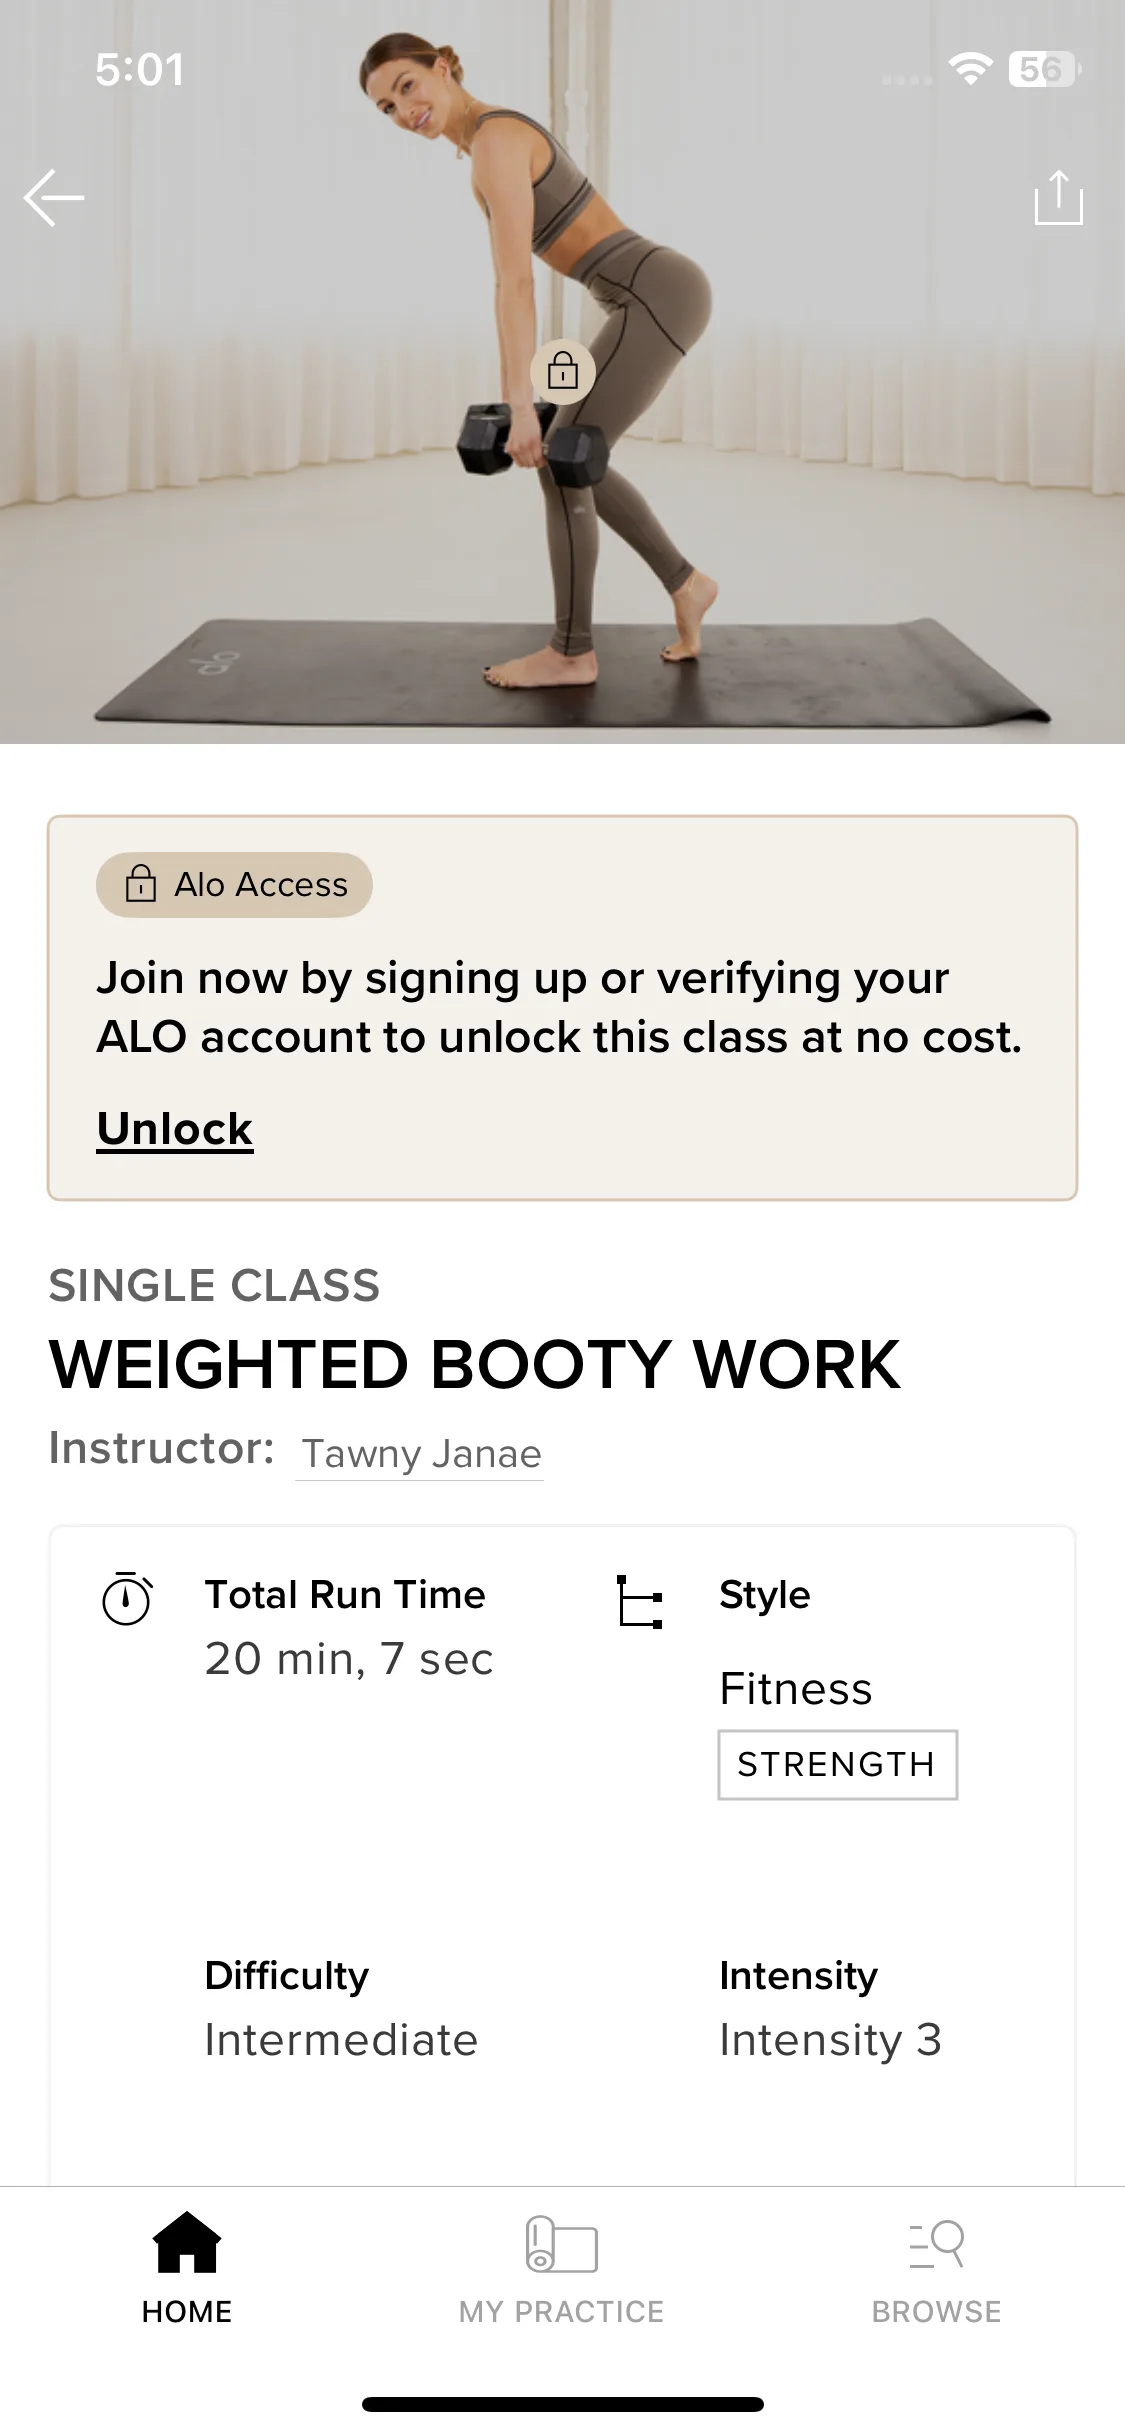Tap the Home house icon
Screen dimensions: 1125x2436
point(187,2244)
